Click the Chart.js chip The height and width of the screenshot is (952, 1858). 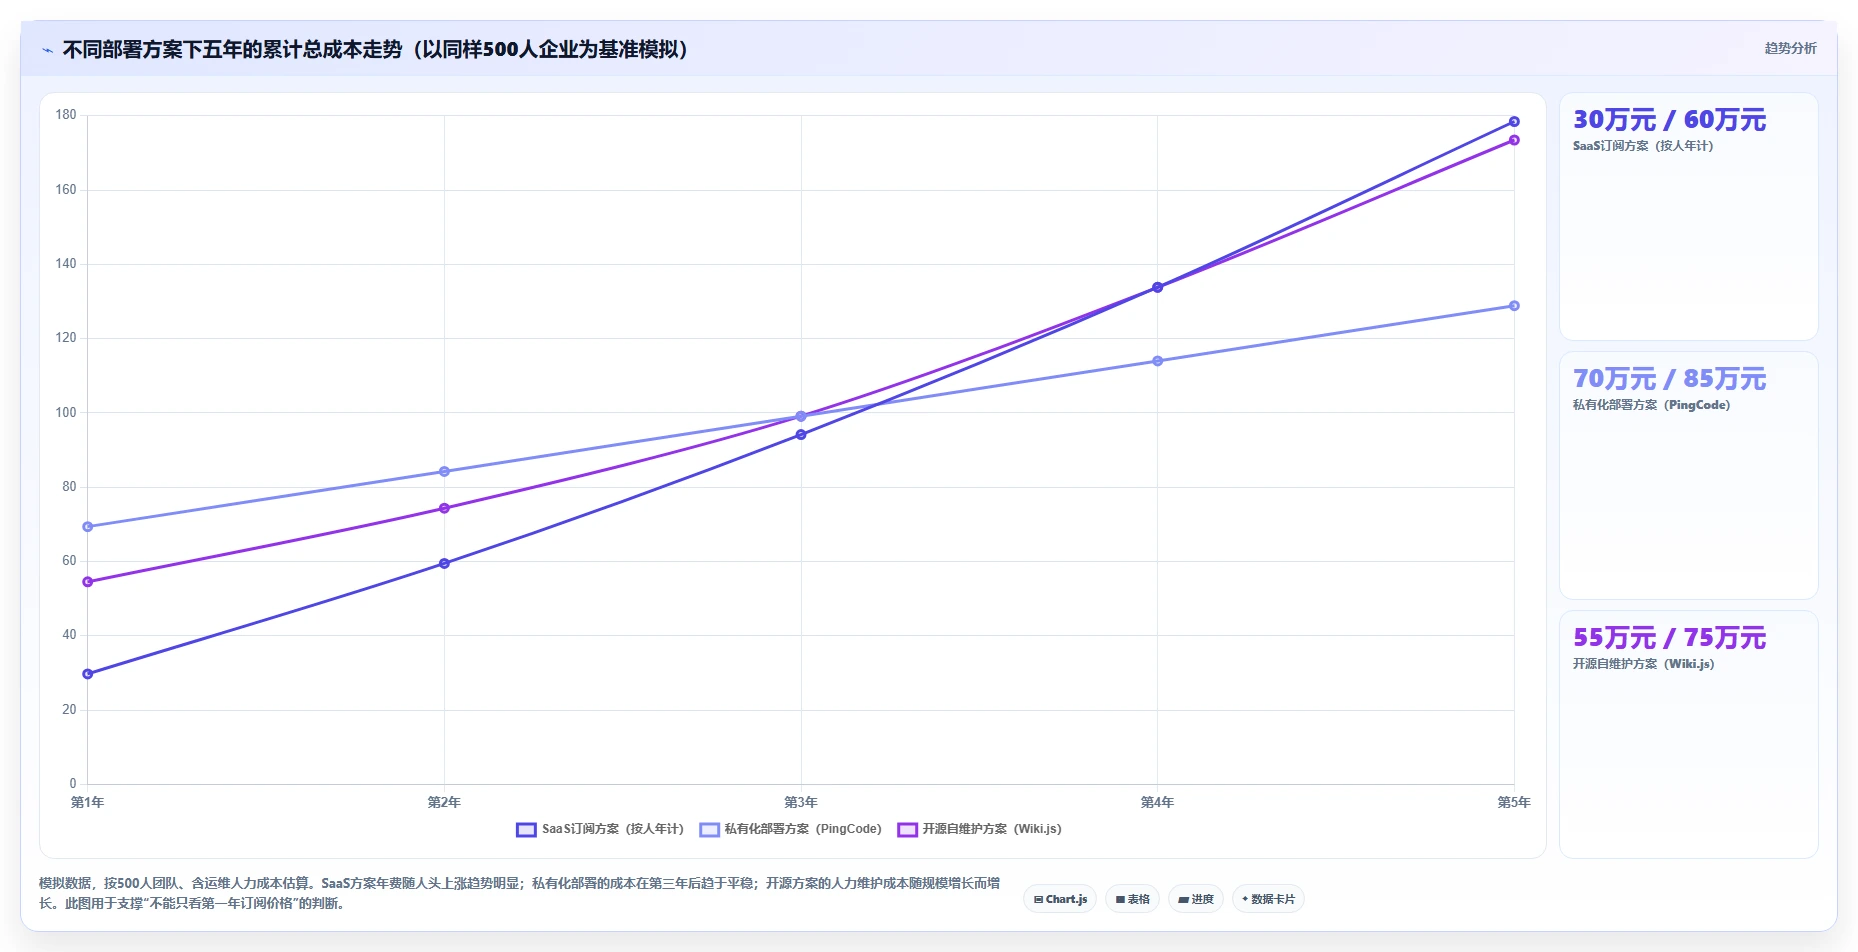pyautogui.click(x=1060, y=899)
